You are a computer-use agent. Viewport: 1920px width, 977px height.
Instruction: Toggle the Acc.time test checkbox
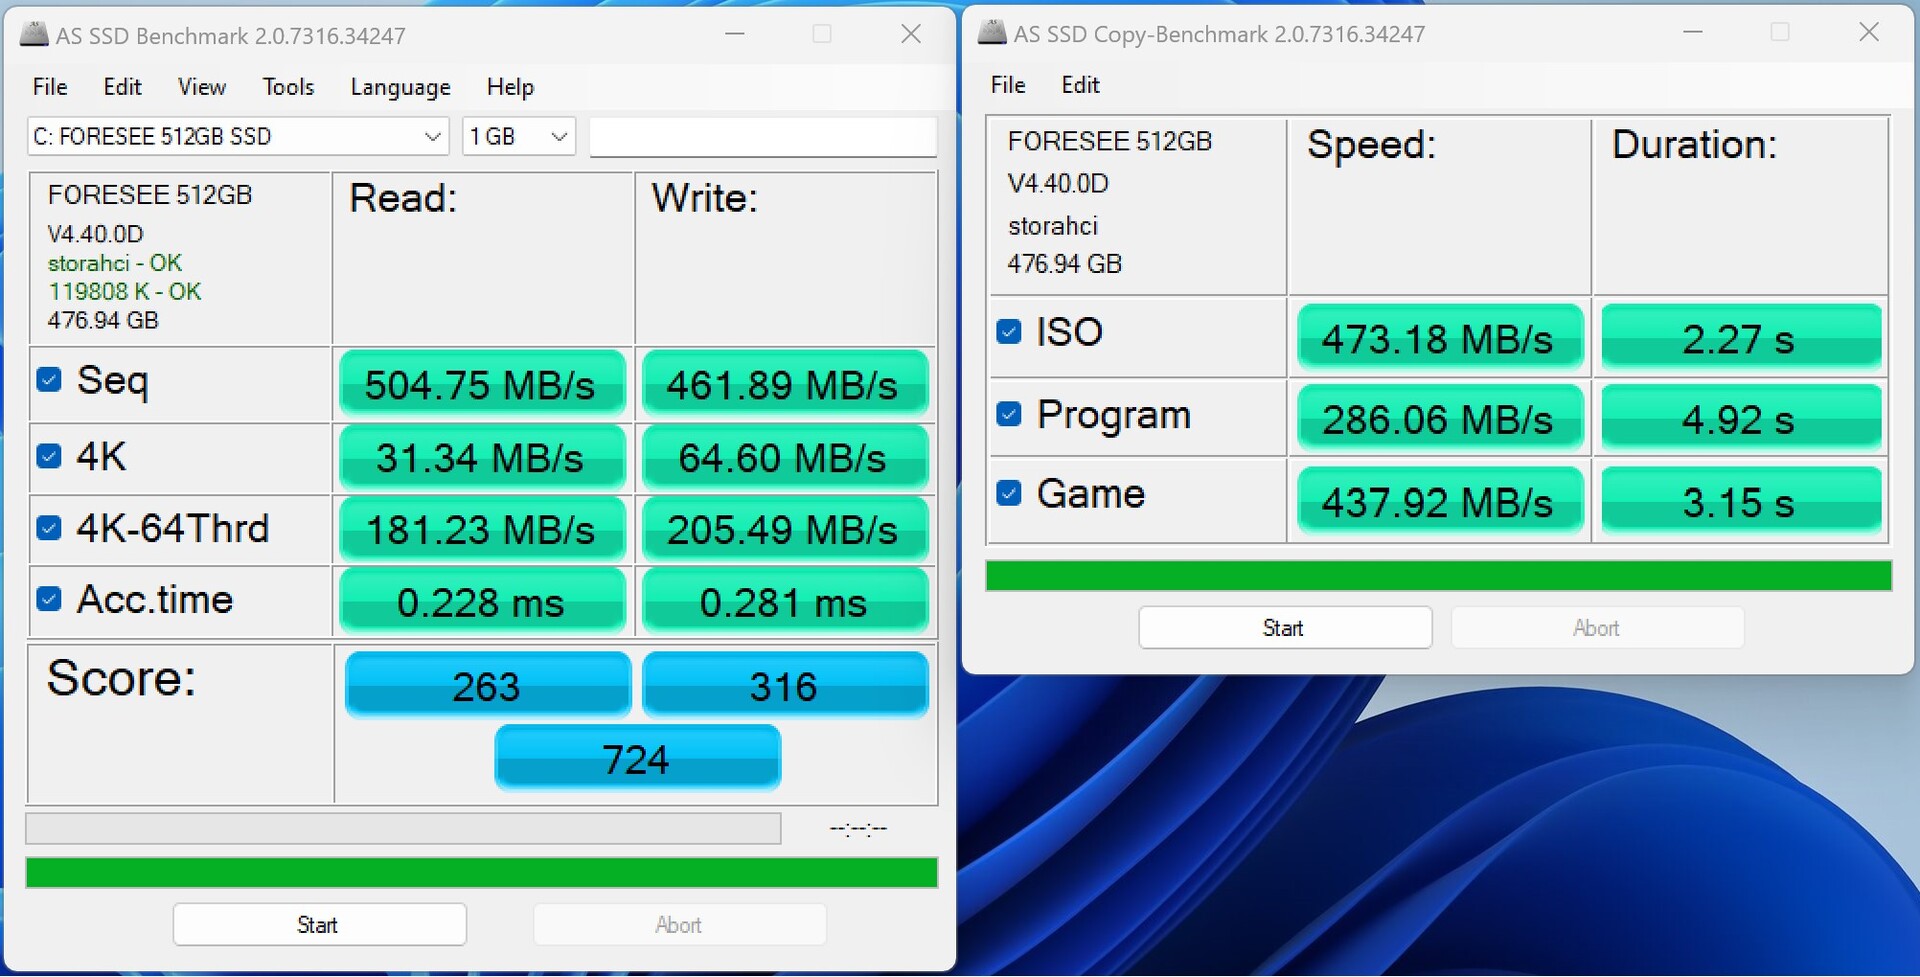(49, 599)
